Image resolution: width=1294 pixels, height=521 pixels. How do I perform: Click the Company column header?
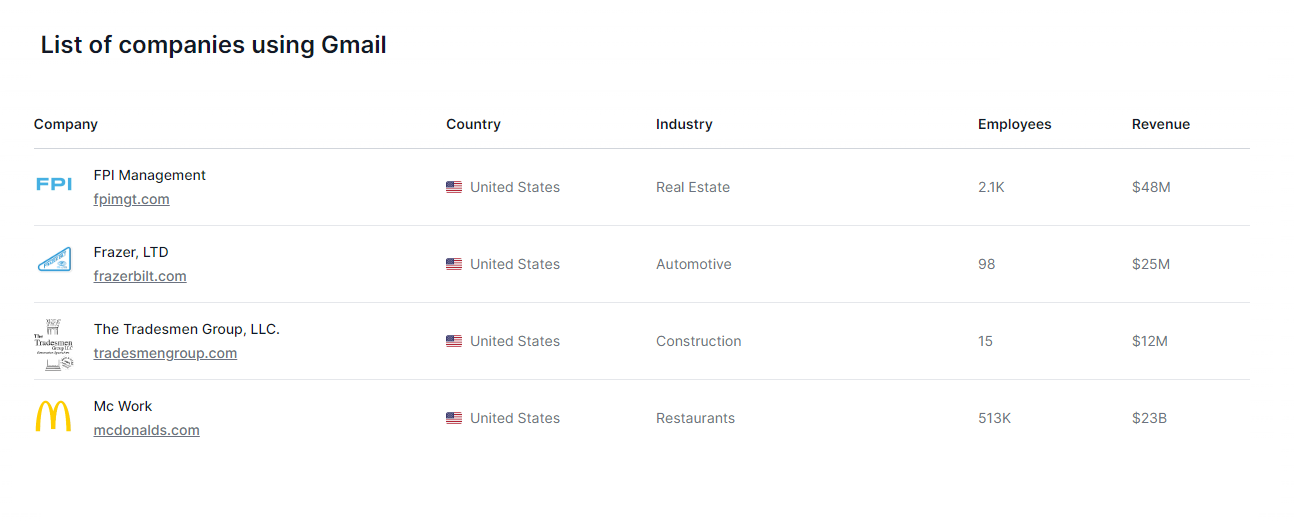66,124
